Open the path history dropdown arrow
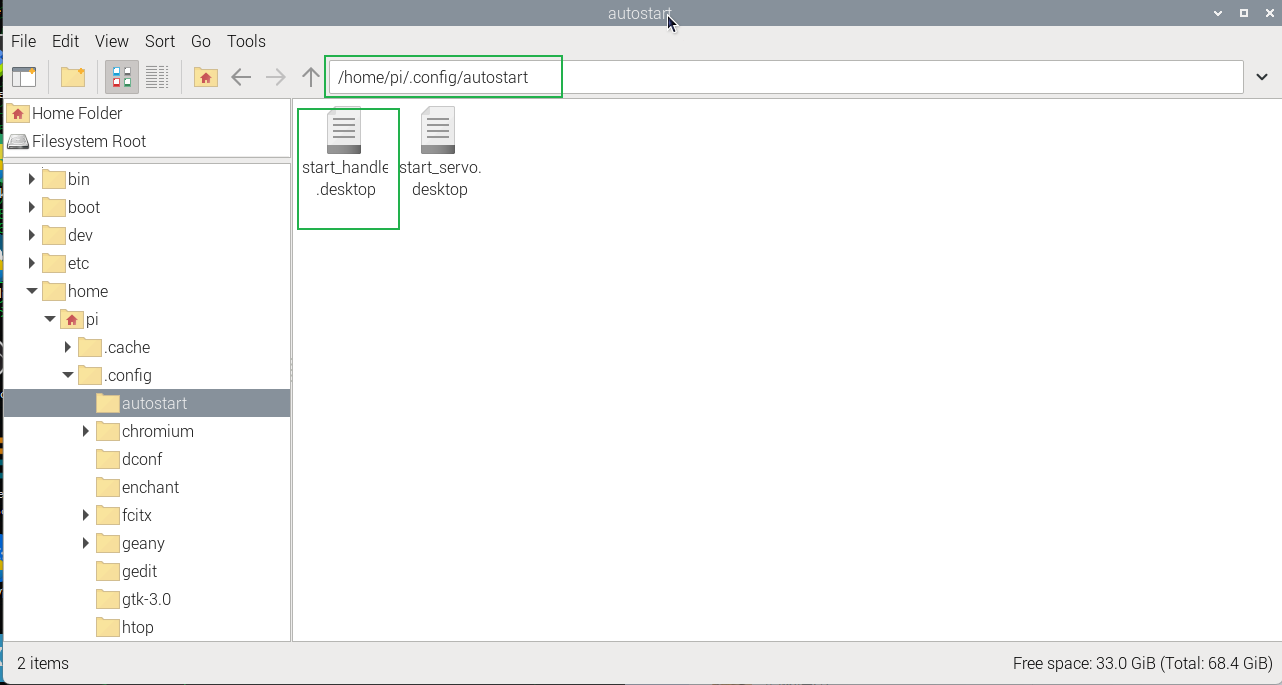Screen dimensions: 1282x685 (x=1262, y=77)
